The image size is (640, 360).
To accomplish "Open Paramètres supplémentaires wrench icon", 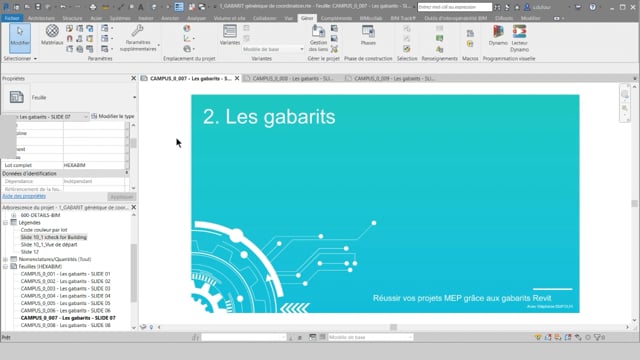I will 138,38.
